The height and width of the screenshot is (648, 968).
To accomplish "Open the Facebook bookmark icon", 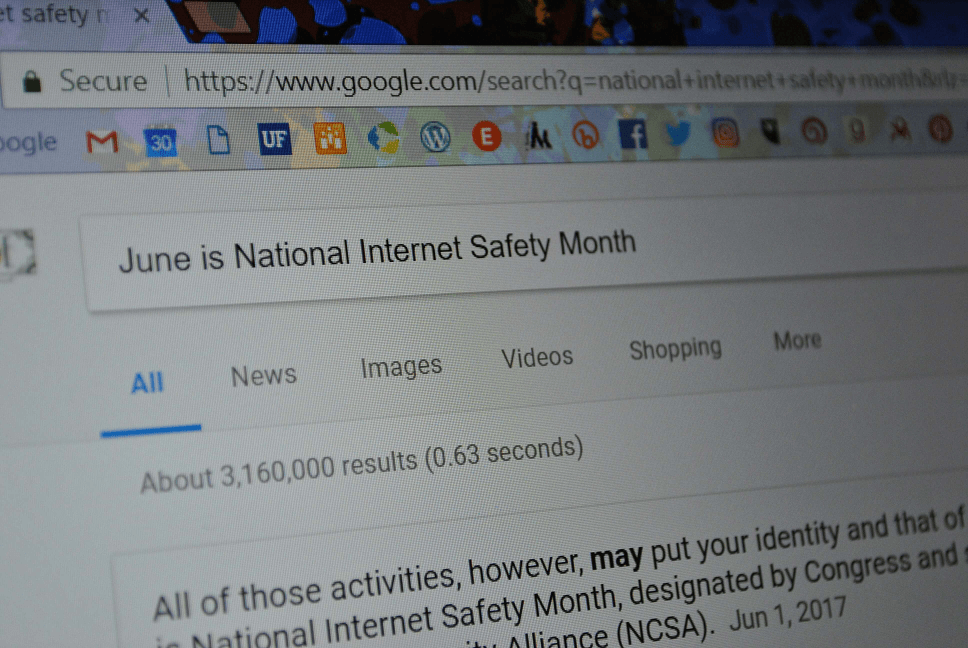I will [633, 134].
